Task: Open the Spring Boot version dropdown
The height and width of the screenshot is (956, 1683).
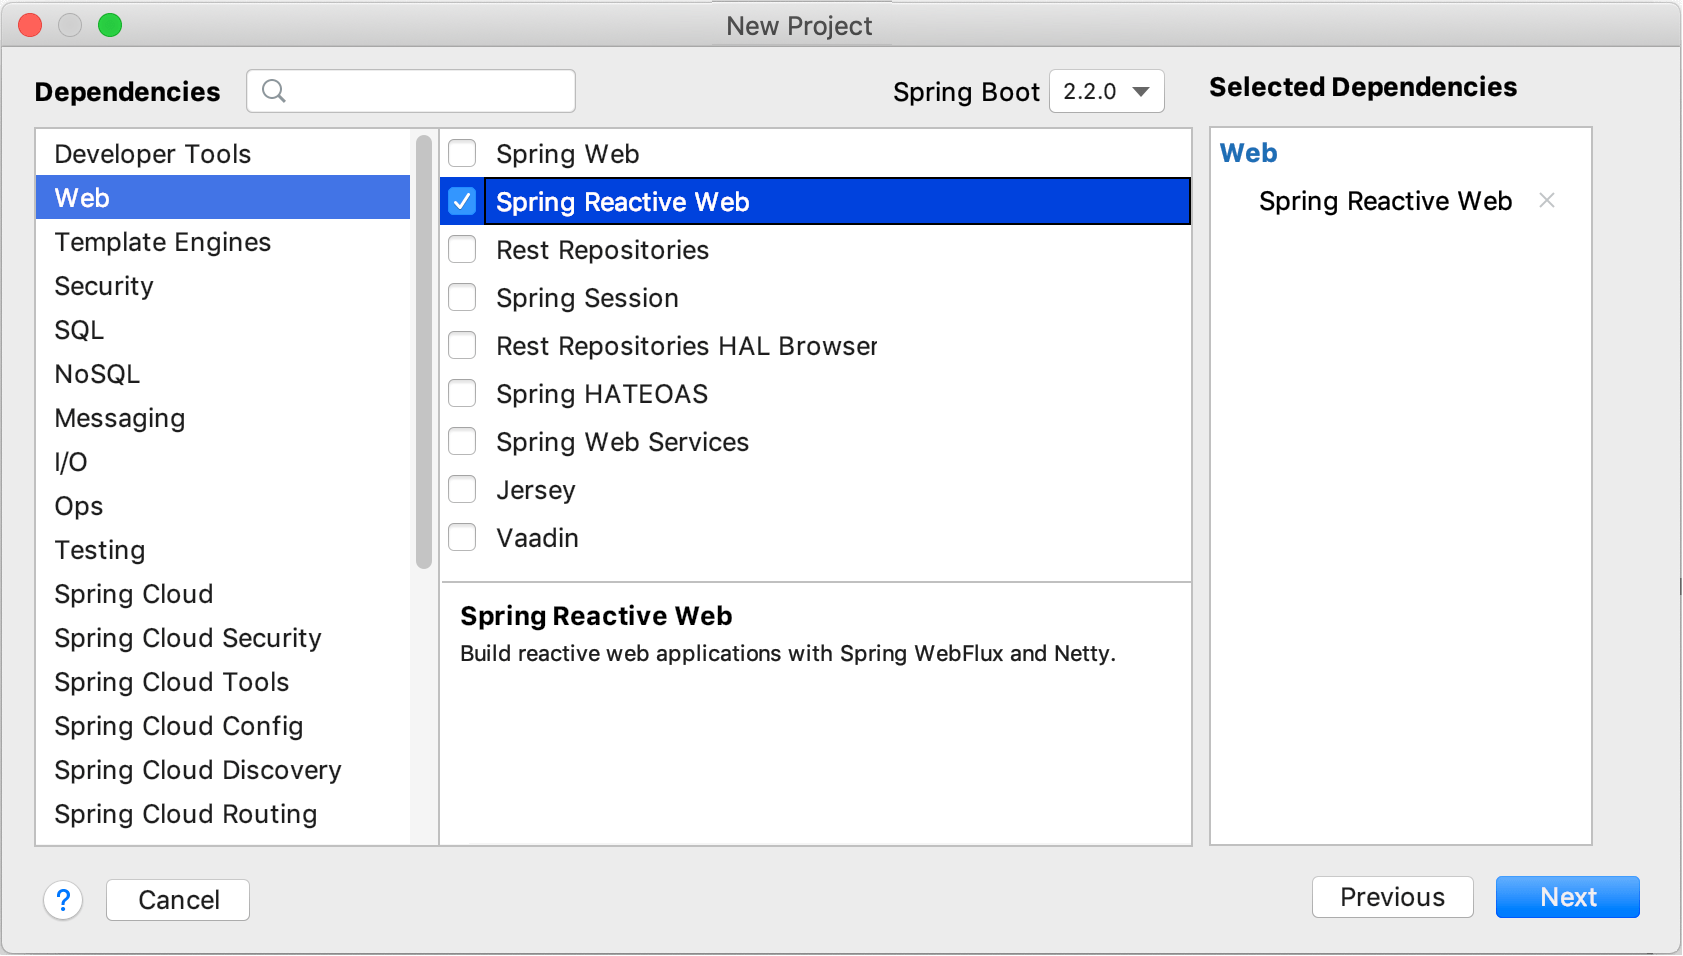Action: [1106, 91]
